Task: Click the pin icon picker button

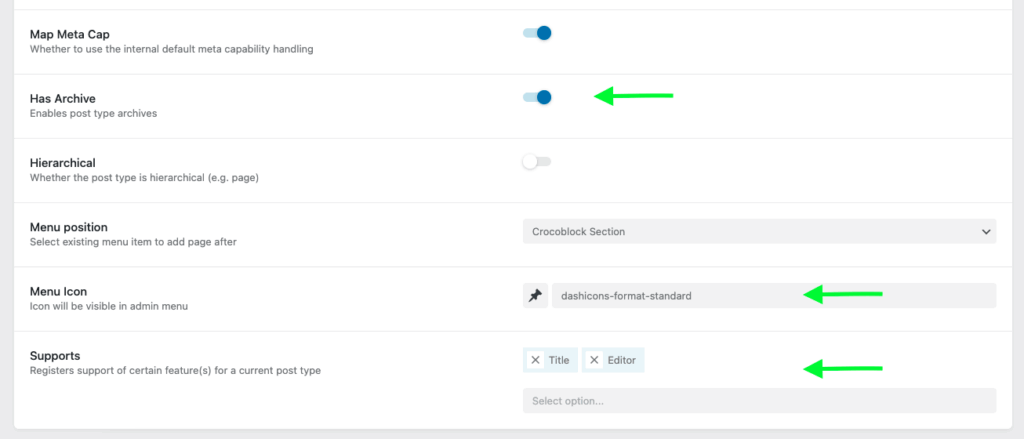Action: pyautogui.click(x=535, y=296)
